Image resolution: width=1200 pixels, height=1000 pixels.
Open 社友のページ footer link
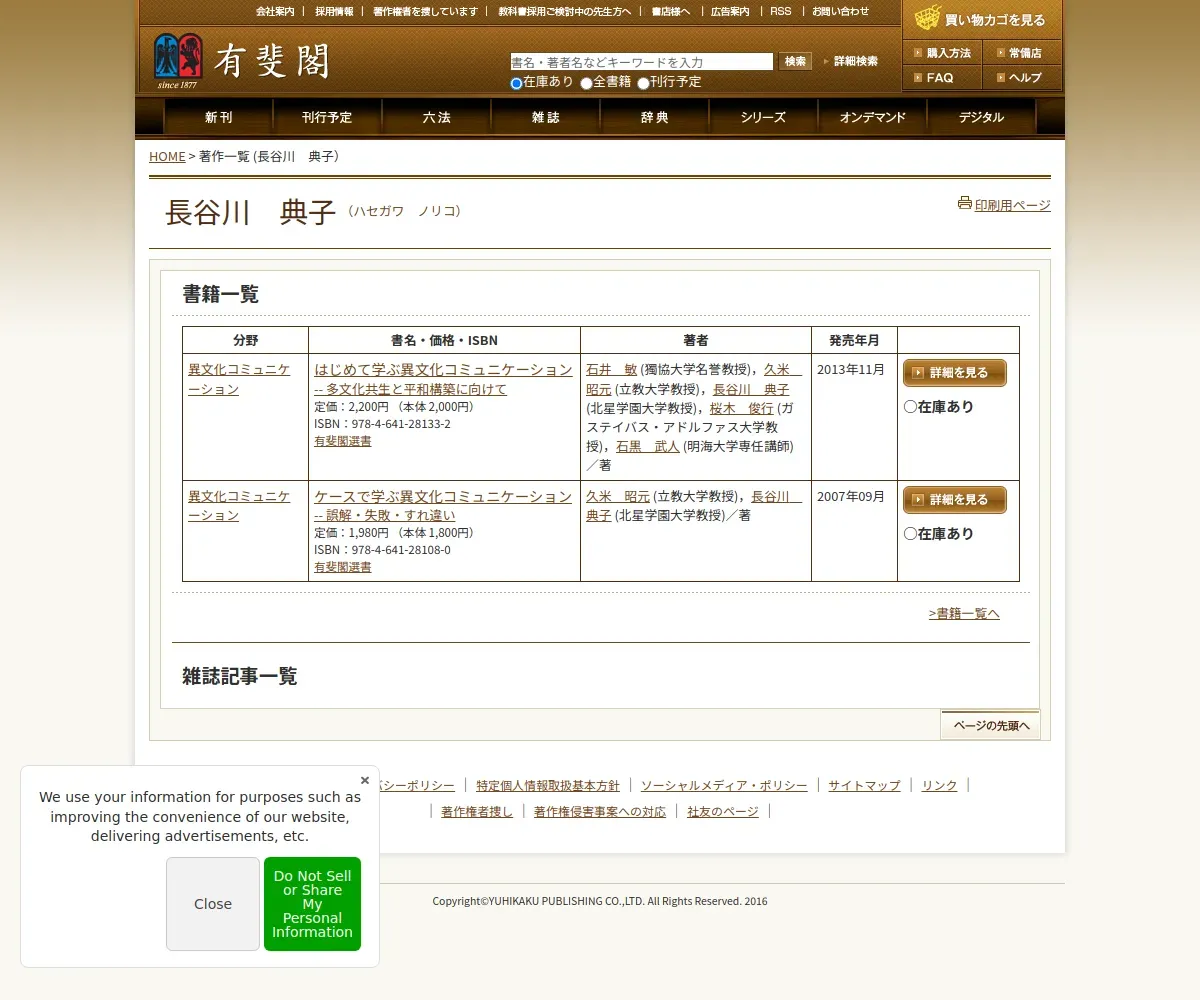tap(723, 811)
